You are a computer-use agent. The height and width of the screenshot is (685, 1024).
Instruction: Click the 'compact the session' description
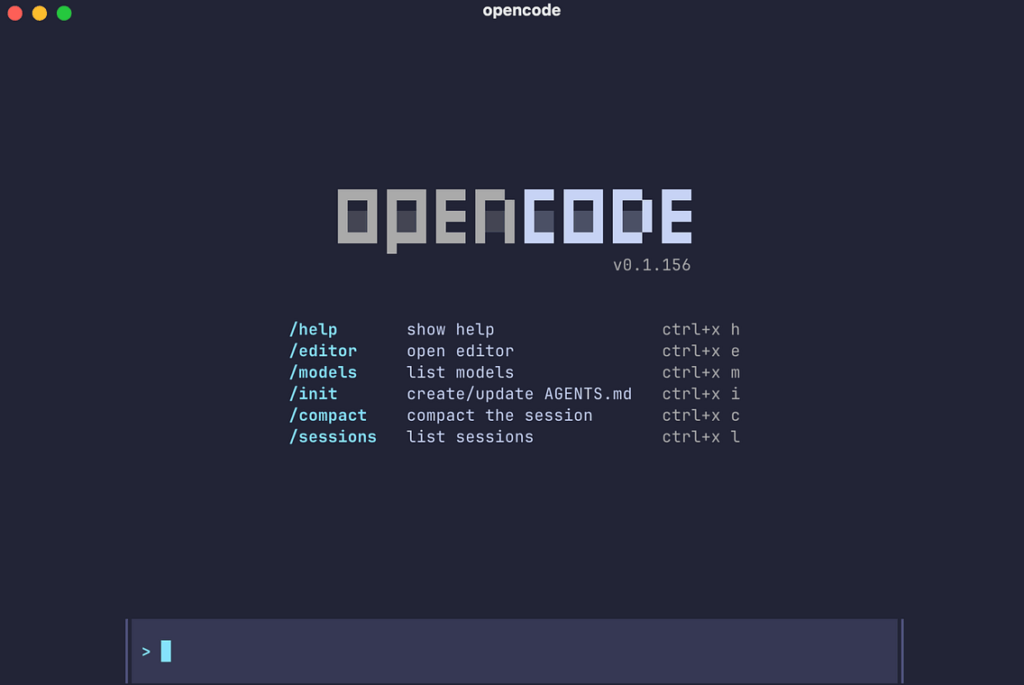click(500, 415)
